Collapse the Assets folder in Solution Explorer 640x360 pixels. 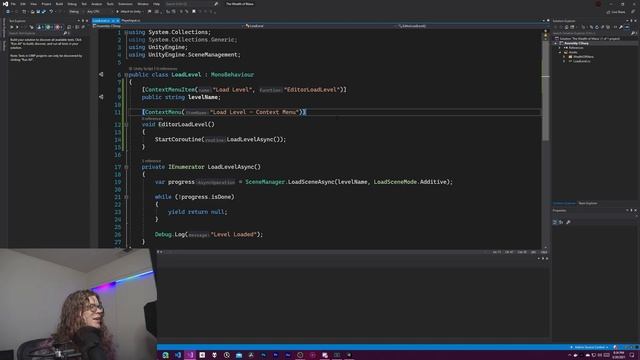click(560, 52)
